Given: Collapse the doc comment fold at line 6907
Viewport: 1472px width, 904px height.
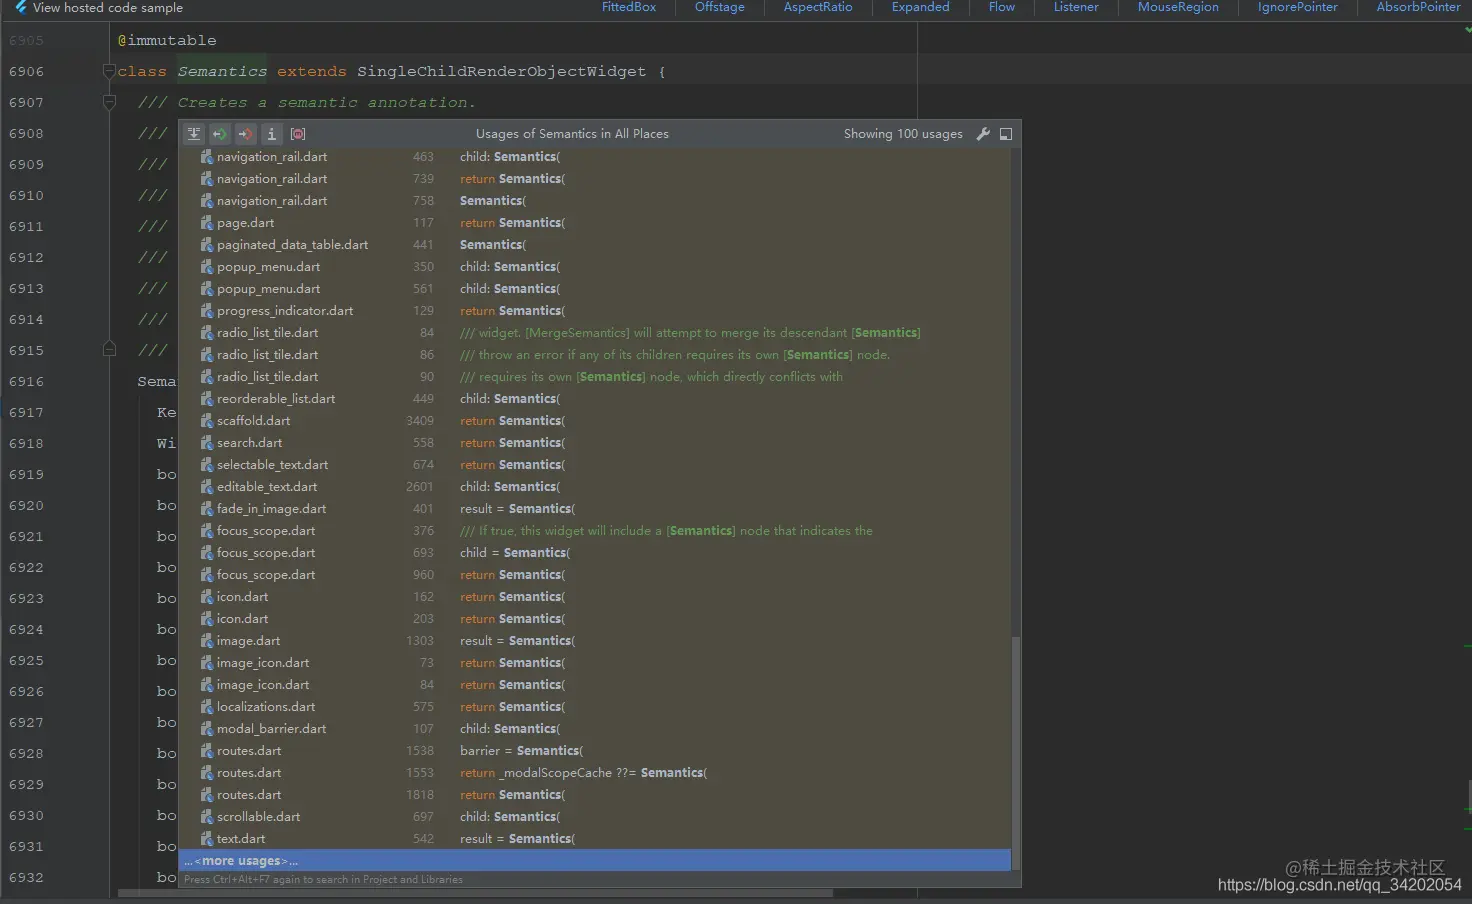Looking at the screenshot, I should (110, 102).
